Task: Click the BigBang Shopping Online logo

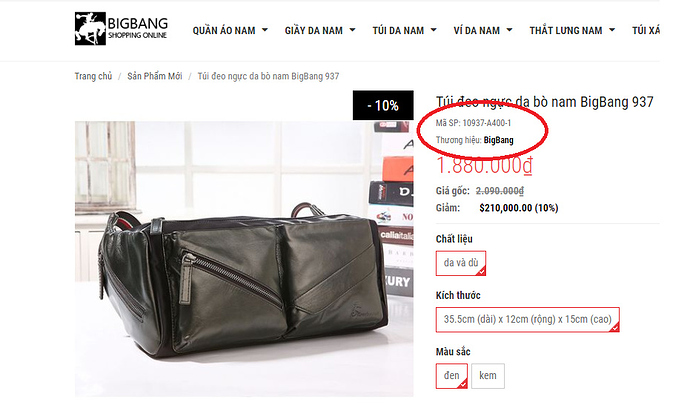Action: 121,29
